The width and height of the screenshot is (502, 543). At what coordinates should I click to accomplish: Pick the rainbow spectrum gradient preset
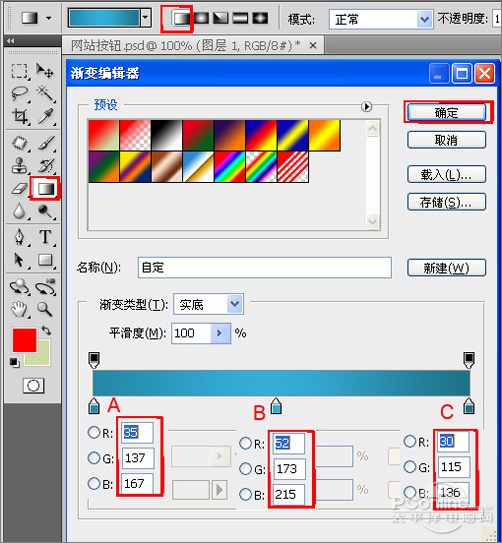(230, 167)
